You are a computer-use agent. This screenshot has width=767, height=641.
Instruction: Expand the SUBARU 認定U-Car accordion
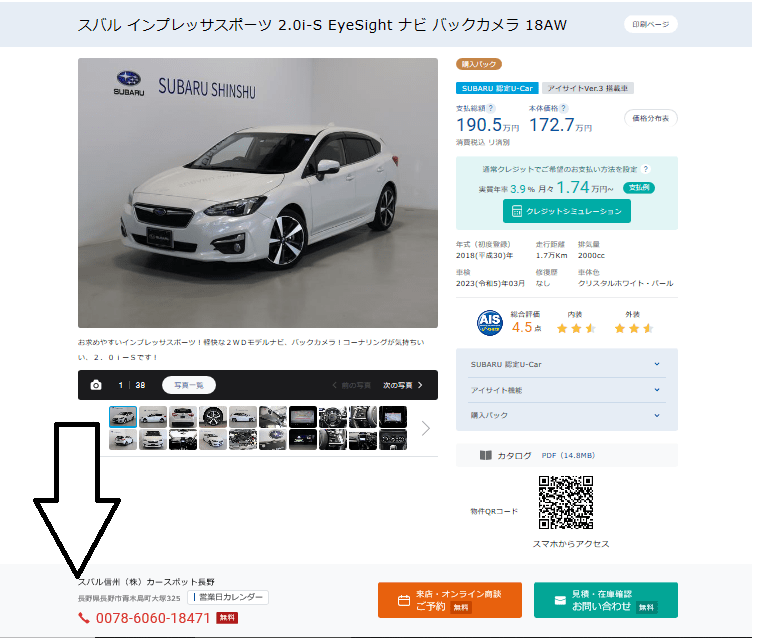[566, 365]
